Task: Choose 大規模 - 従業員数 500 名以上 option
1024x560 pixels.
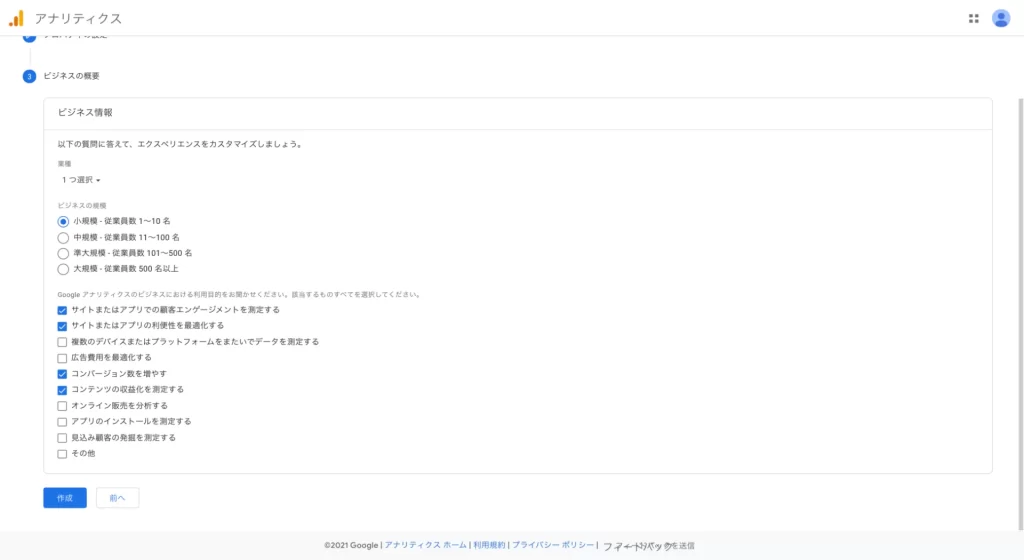Action: (x=63, y=269)
